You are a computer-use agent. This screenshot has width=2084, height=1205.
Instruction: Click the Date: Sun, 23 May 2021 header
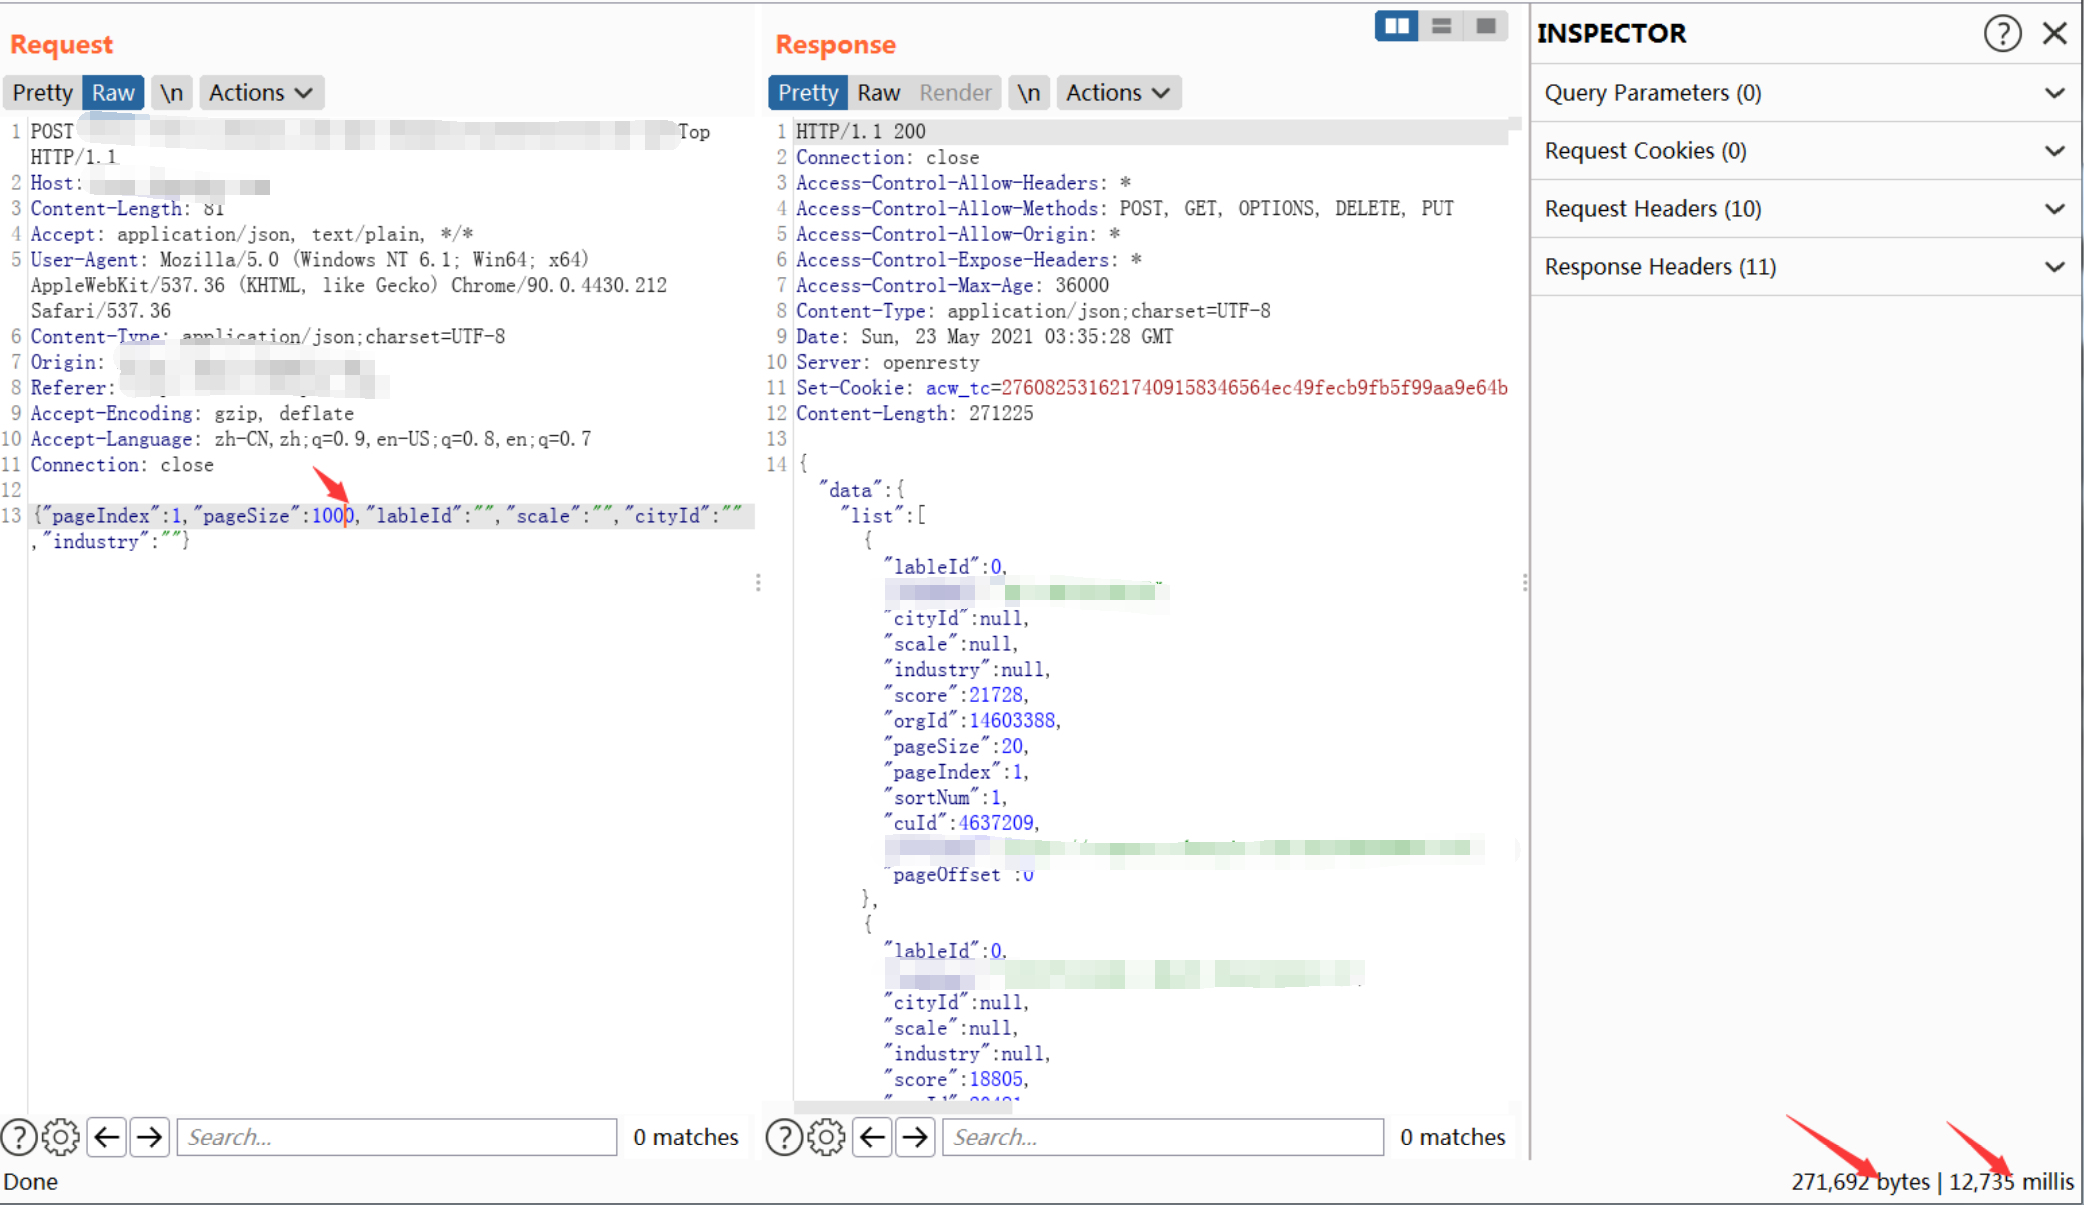click(x=985, y=337)
